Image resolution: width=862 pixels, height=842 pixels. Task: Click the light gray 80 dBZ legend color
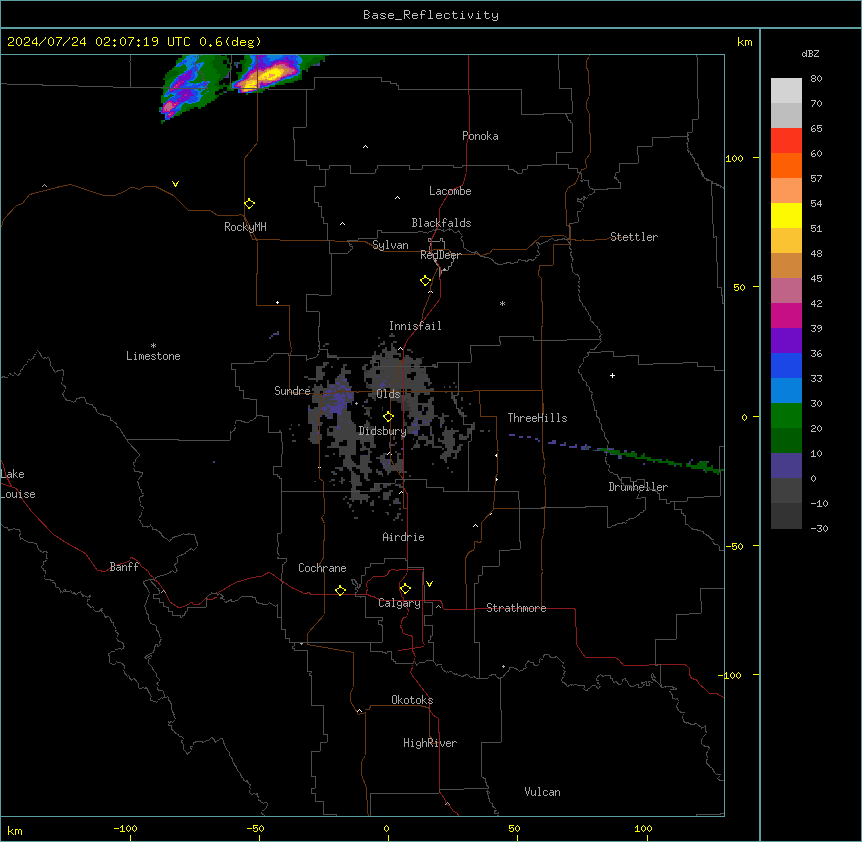pyautogui.click(x=786, y=91)
